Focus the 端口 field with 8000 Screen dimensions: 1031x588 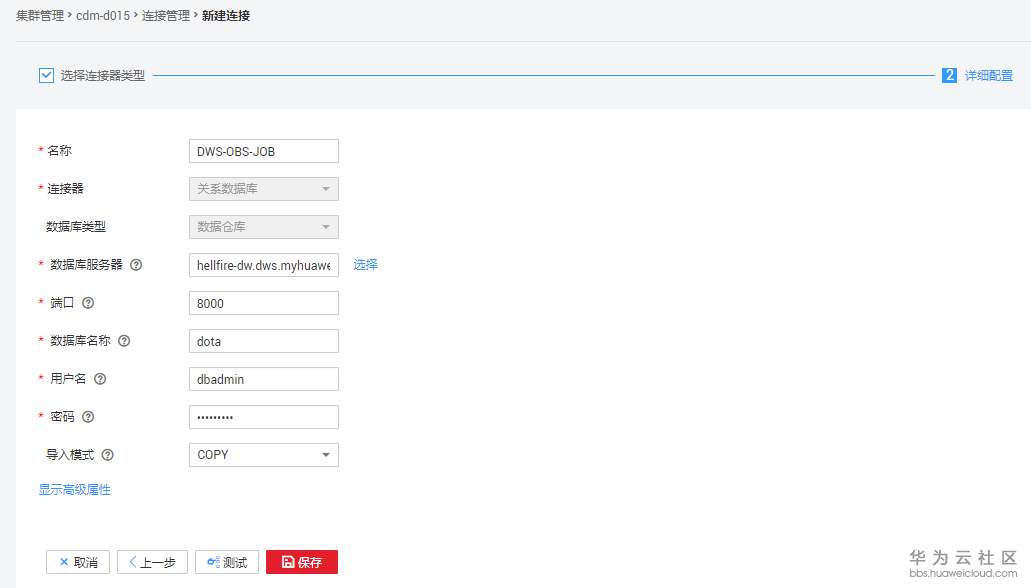pos(264,303)
